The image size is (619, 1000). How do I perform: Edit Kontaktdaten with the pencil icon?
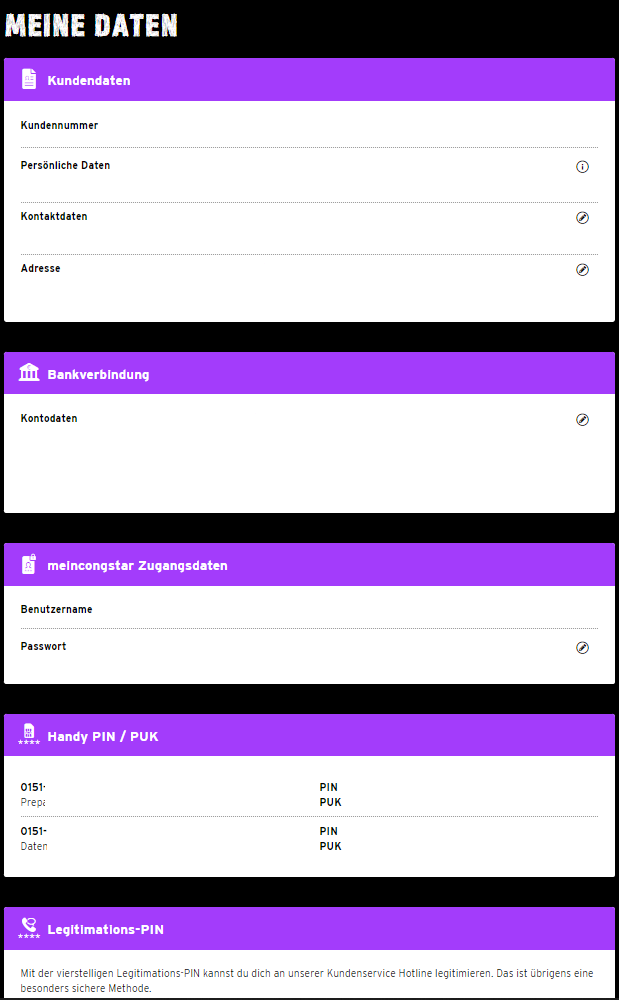pyautogui.click(x=583, y=218)
